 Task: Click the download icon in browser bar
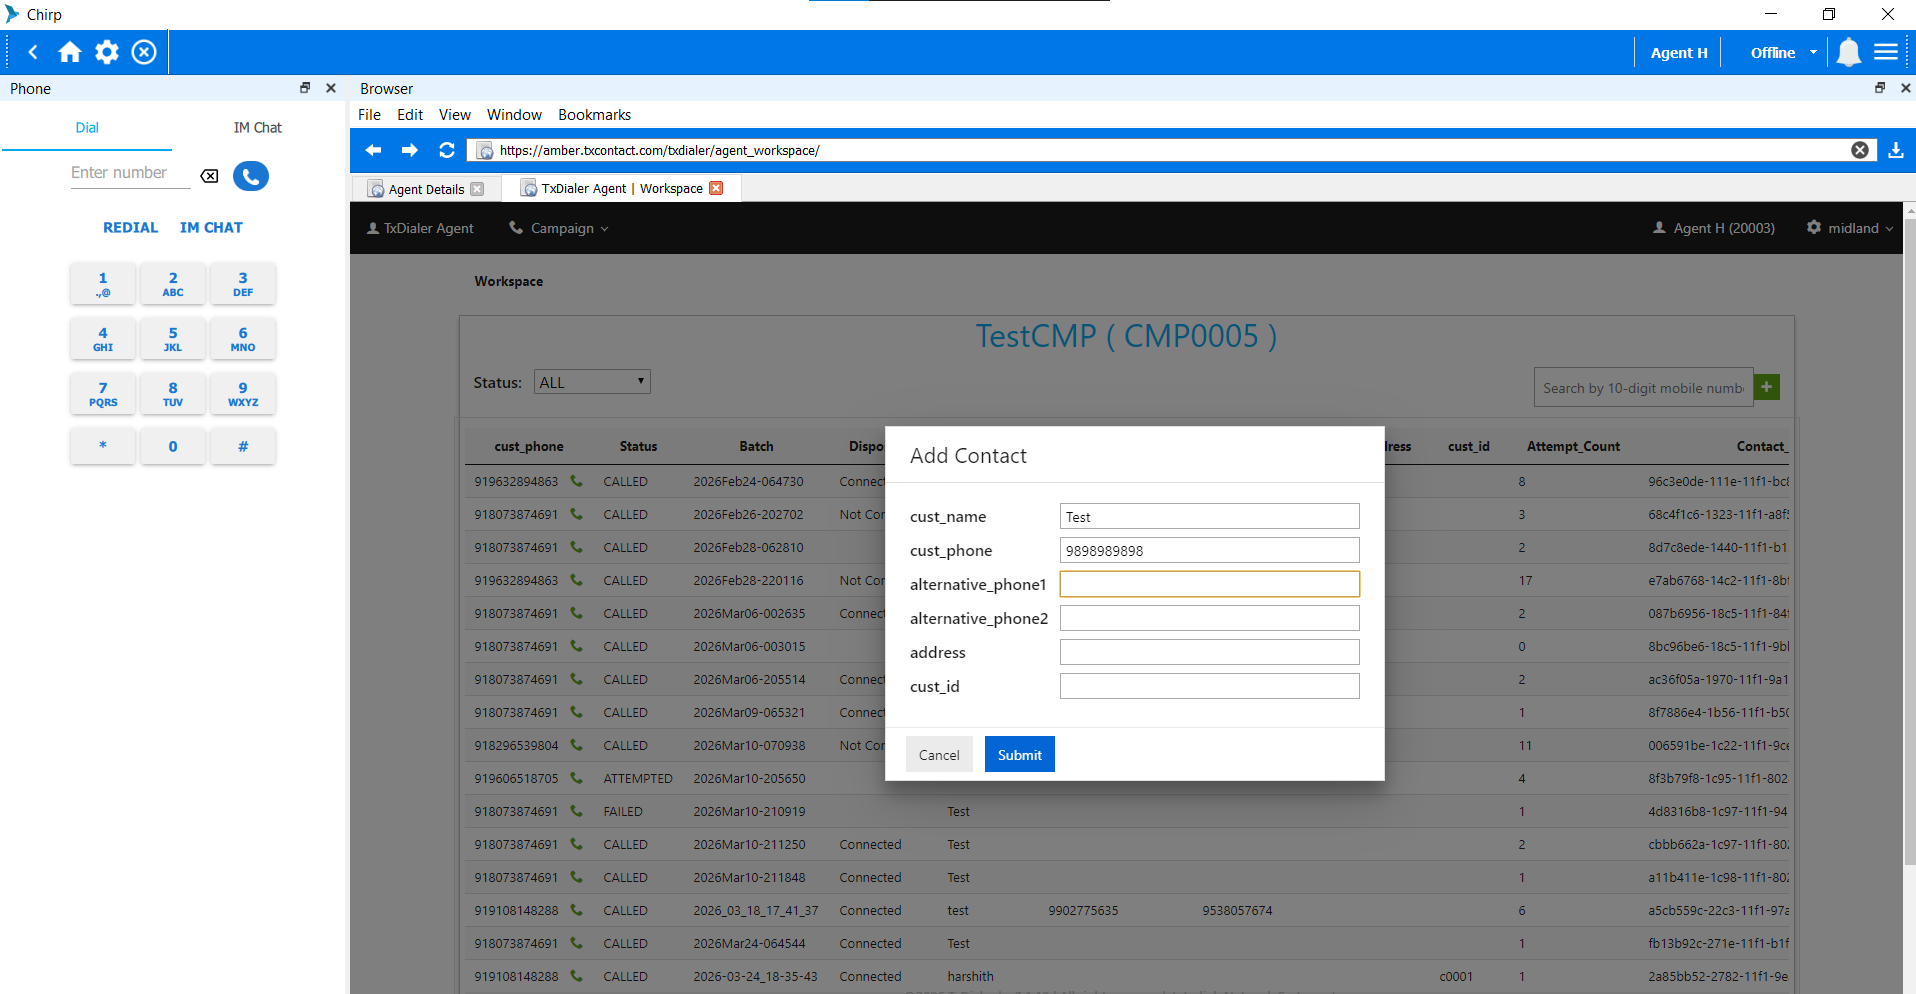pos(1895,150)
